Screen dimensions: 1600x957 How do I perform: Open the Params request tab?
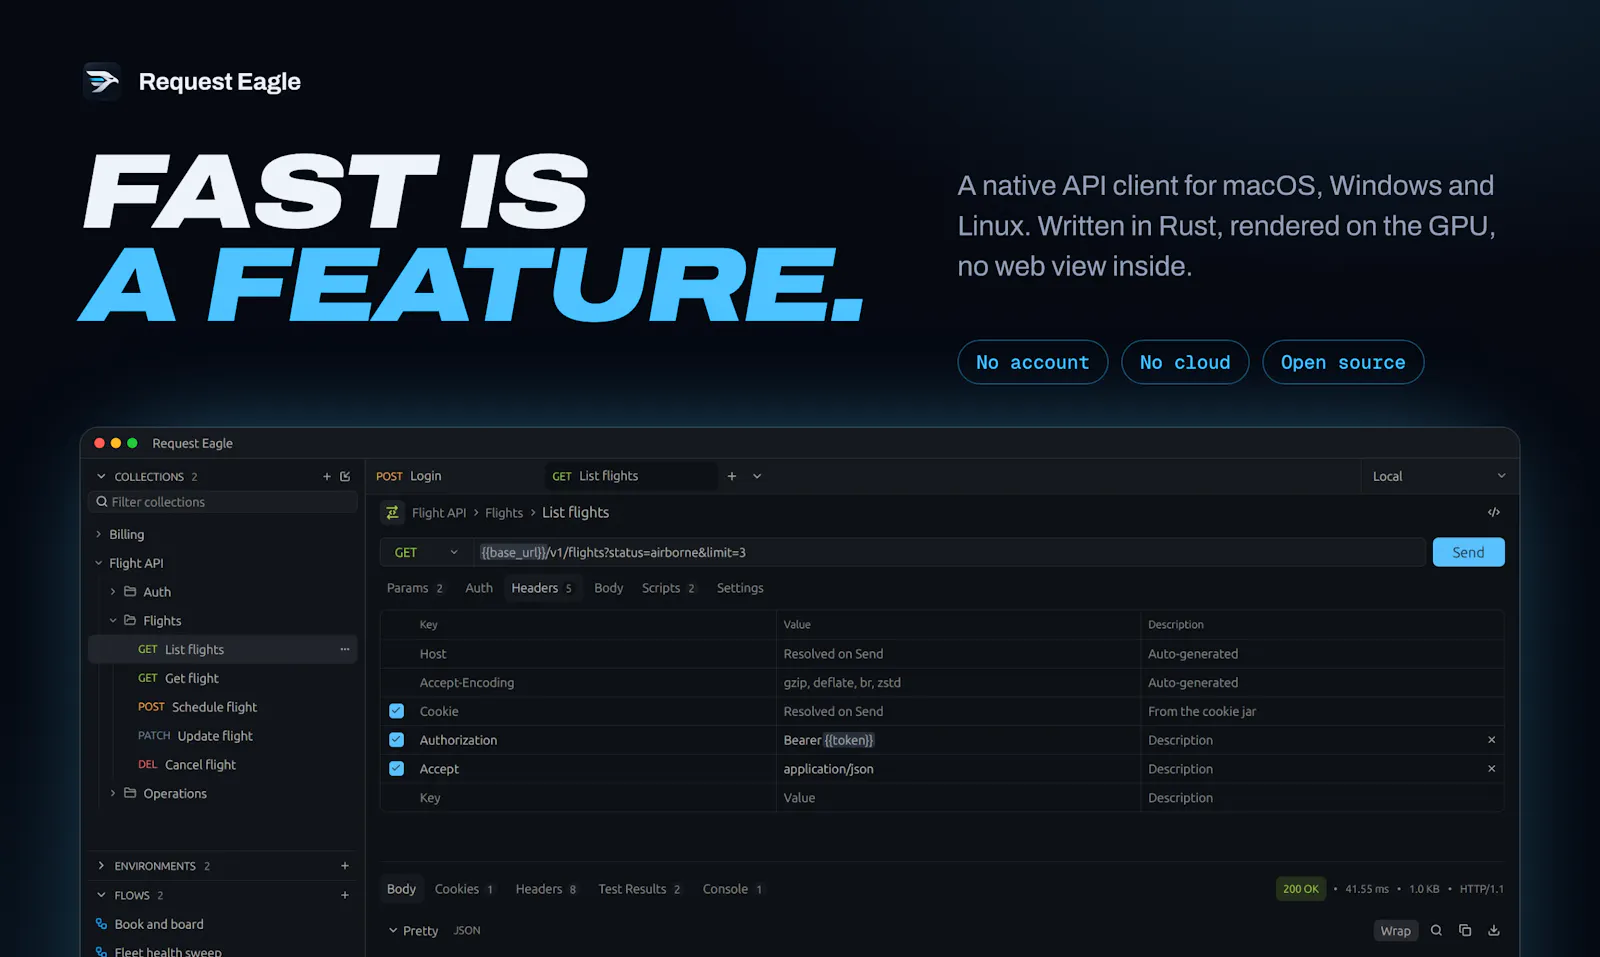[415, 588]
